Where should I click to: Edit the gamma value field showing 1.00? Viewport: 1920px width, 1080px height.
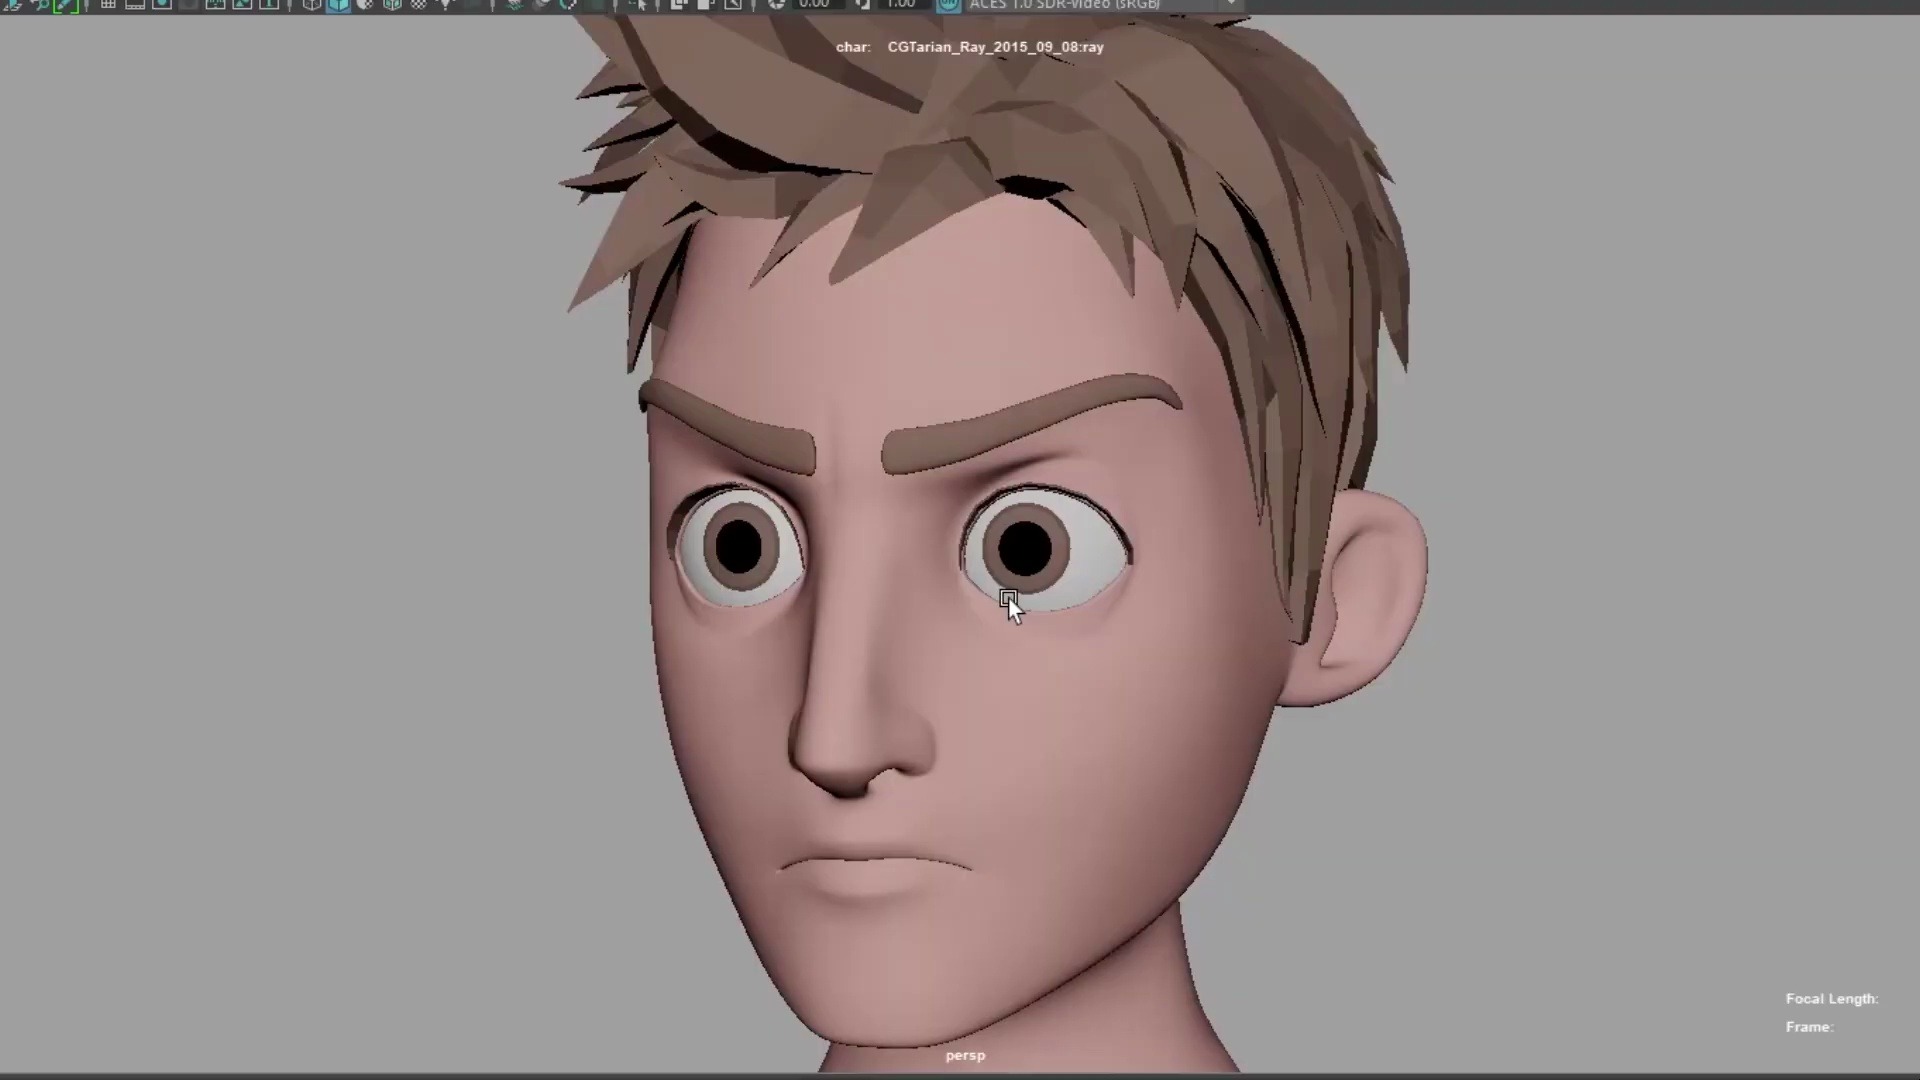[898, 6]
